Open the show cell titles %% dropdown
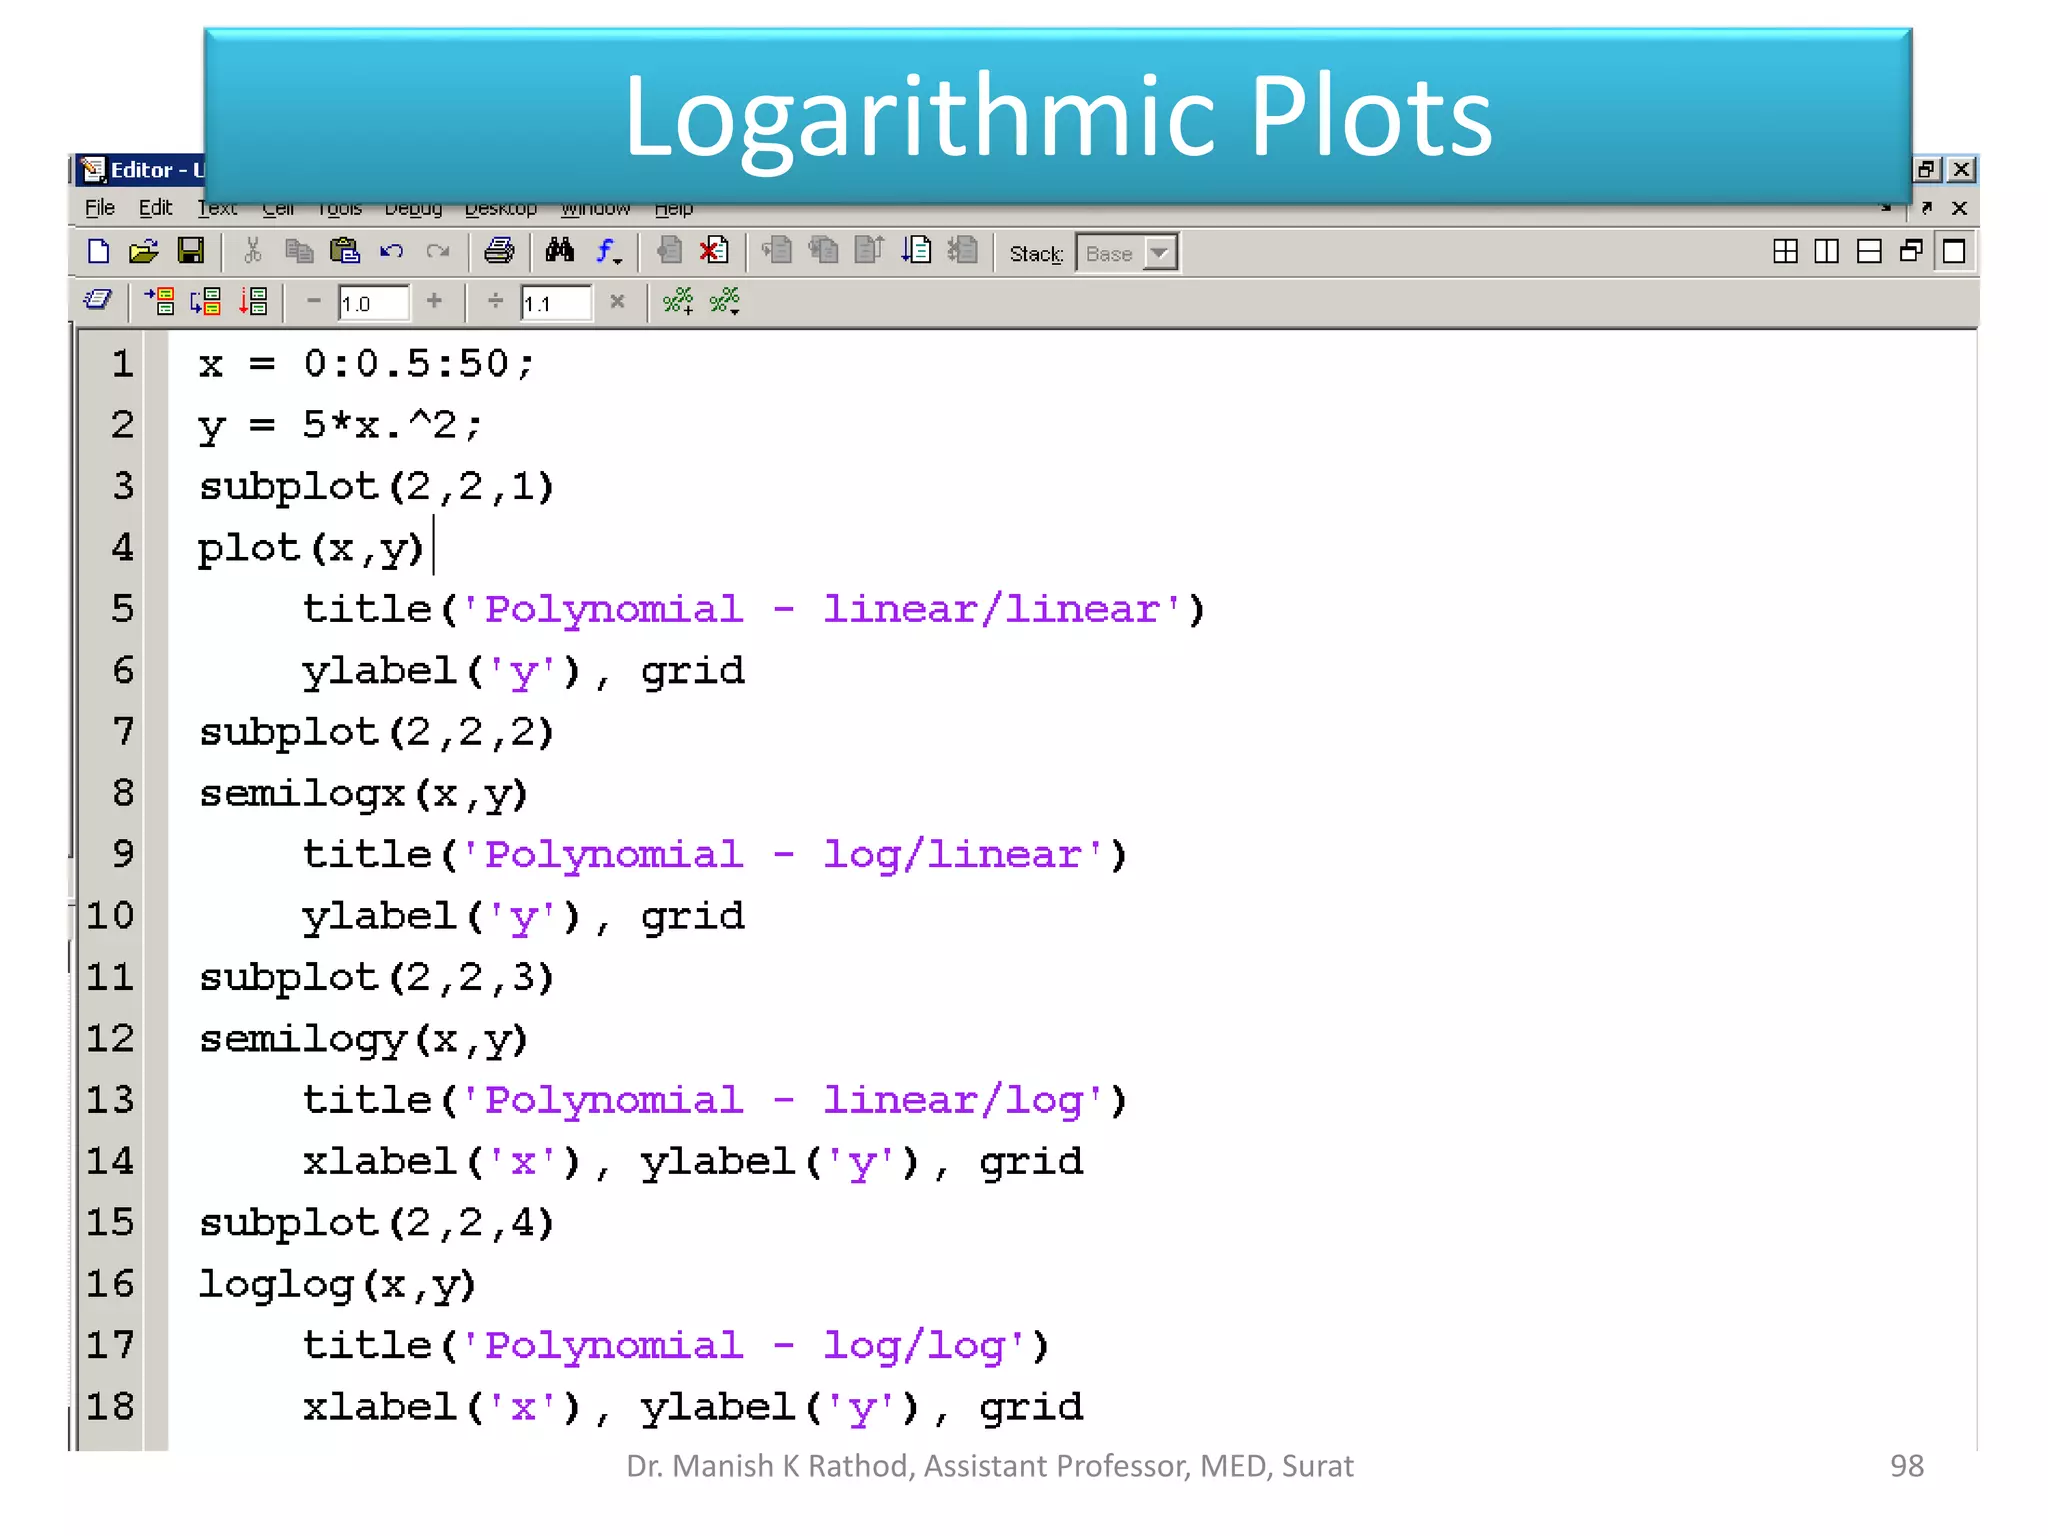Screen dimensions: 2048x1536 pos(725,301)
